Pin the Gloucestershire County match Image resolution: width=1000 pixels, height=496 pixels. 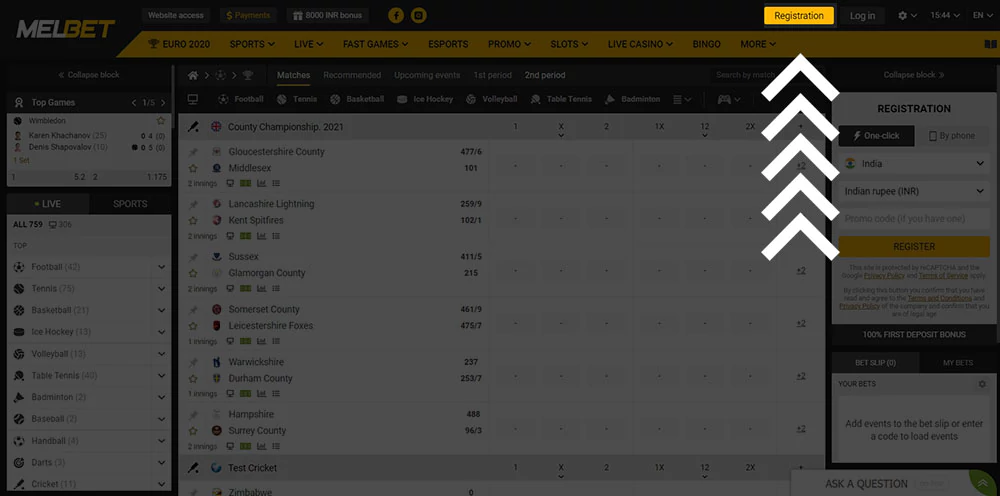click(193, 152)
